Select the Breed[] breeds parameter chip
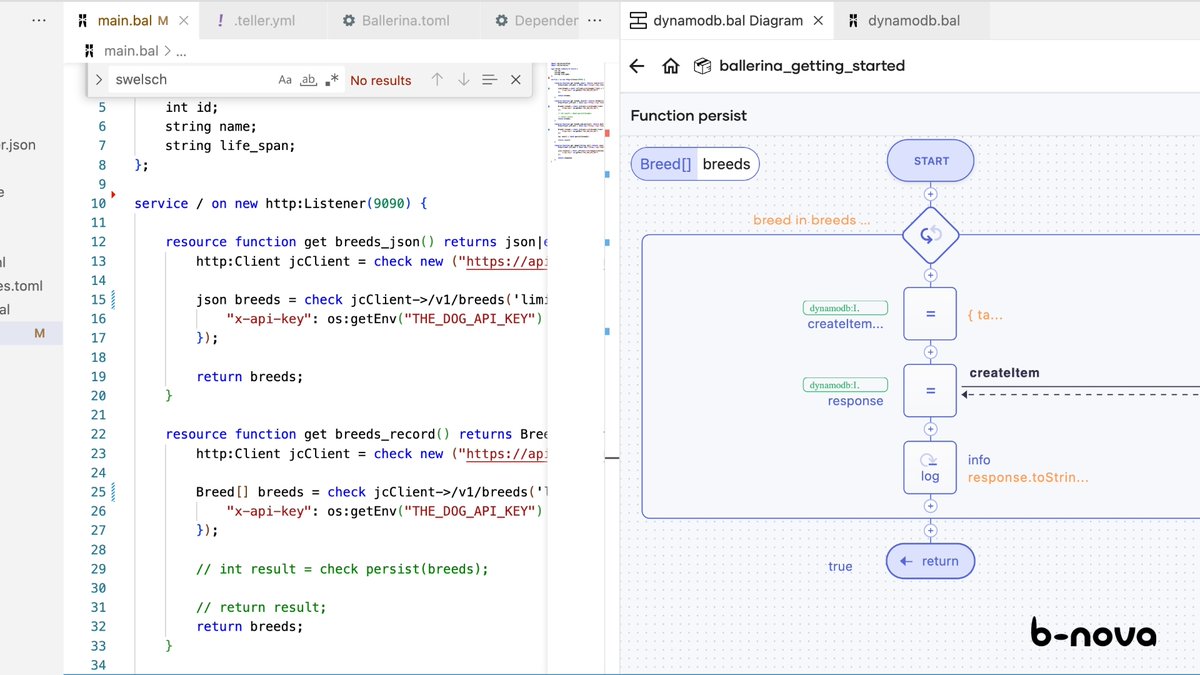The height and width of the screenshot is (675, 1200). pos(694,164)
